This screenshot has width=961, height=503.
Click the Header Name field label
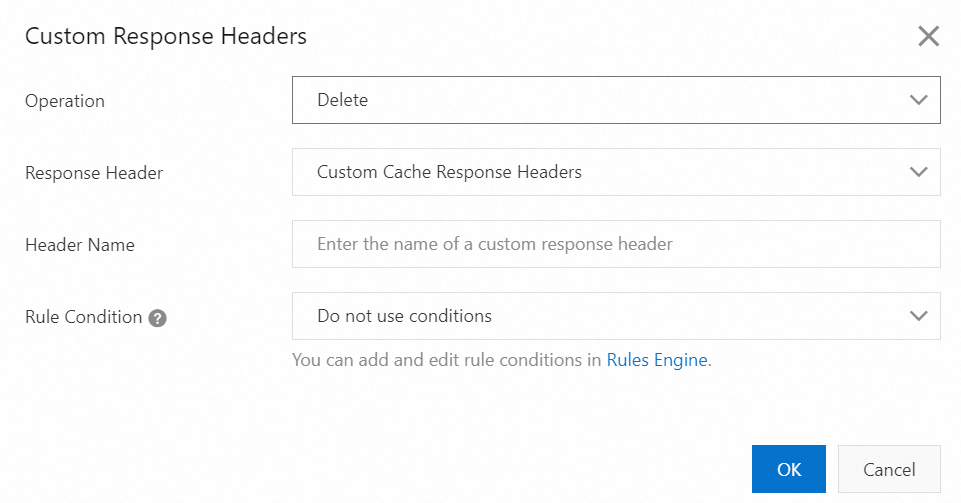[80, 245]
